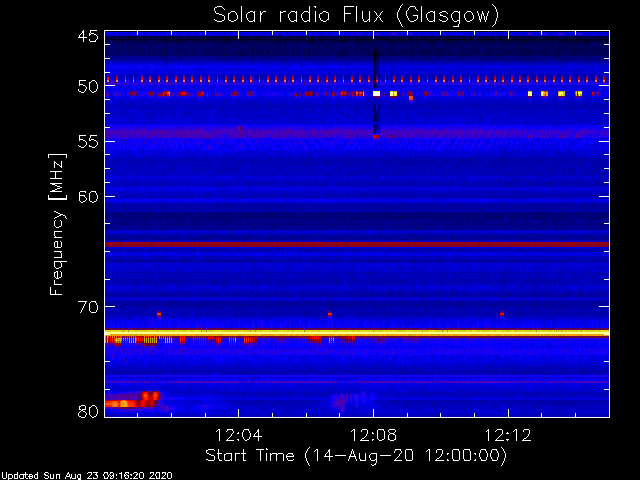The image size is (640, 480).
Task: Click the 12:08 time axis label
Action: pyautogui.click(x=373, y=435)
